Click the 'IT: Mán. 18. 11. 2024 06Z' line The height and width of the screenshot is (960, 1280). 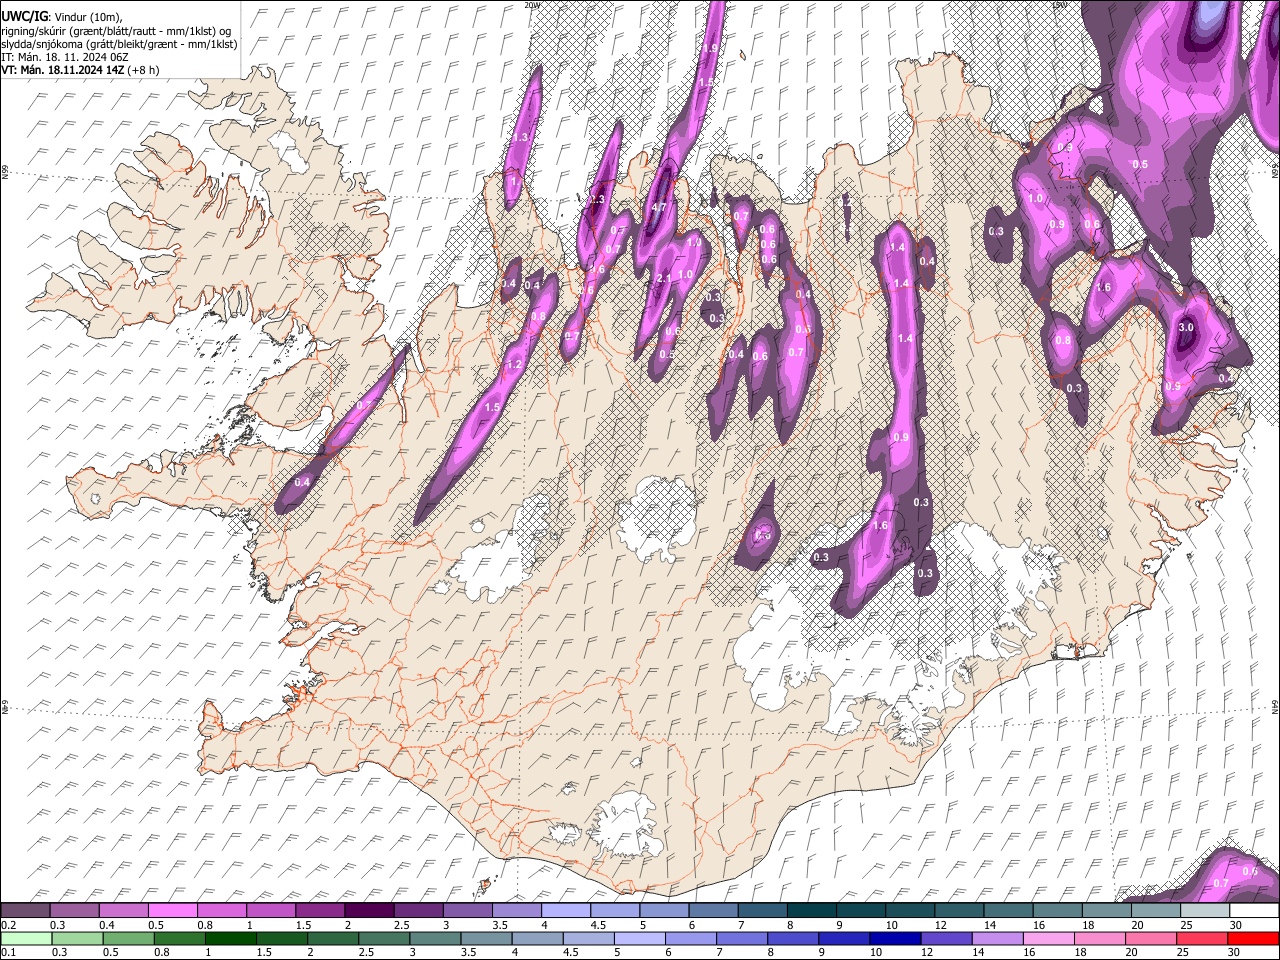(x=64, y=57)
